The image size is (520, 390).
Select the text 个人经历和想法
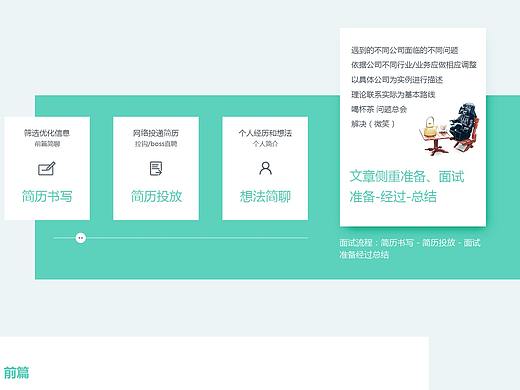coord(265,133)
